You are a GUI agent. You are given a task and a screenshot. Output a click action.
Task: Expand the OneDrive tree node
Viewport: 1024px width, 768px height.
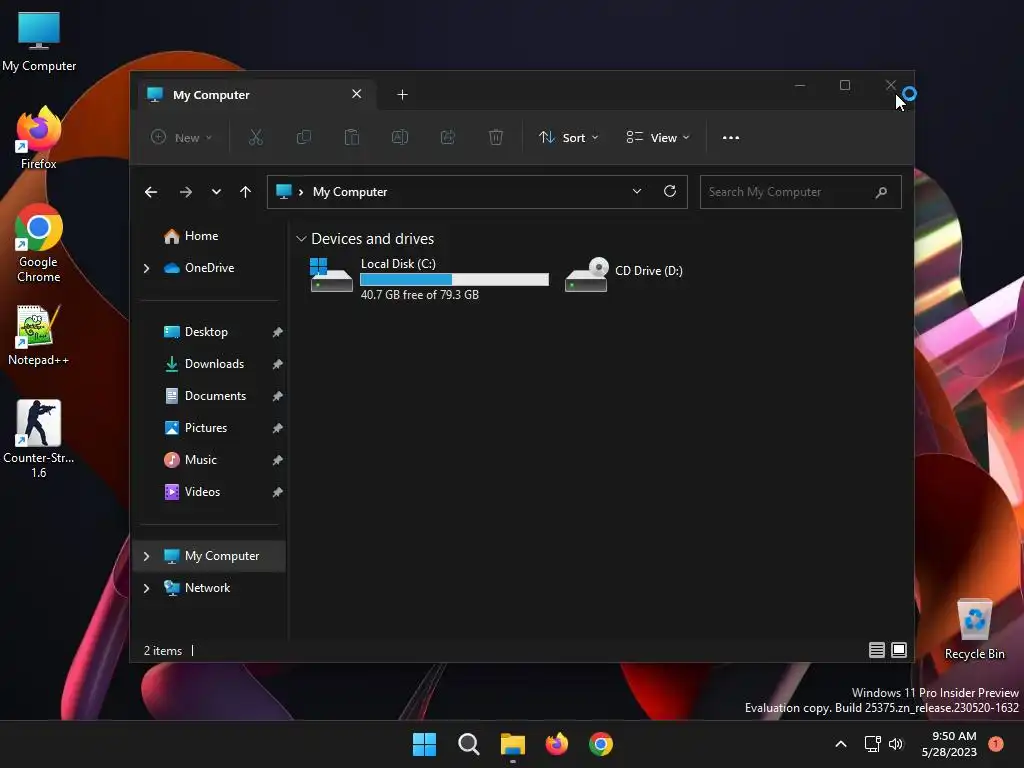tap(146, 268)
